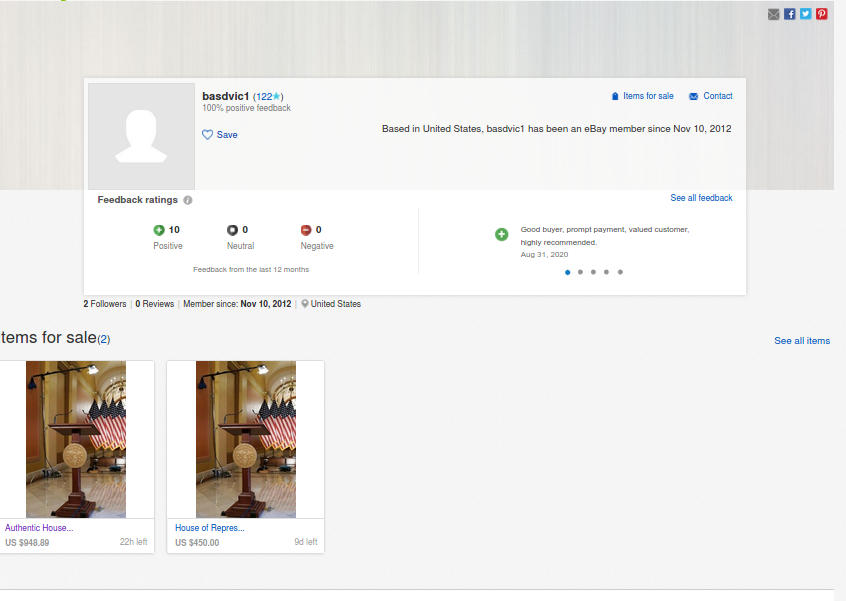Open the Contact link
This screenshot has width=846, height=601.
[718, 96]
